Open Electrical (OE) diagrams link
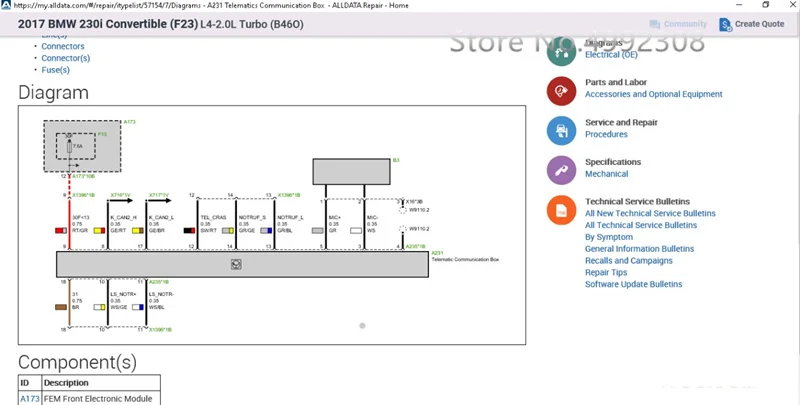This screenshot has height=405, width=800. coord(611,55)
